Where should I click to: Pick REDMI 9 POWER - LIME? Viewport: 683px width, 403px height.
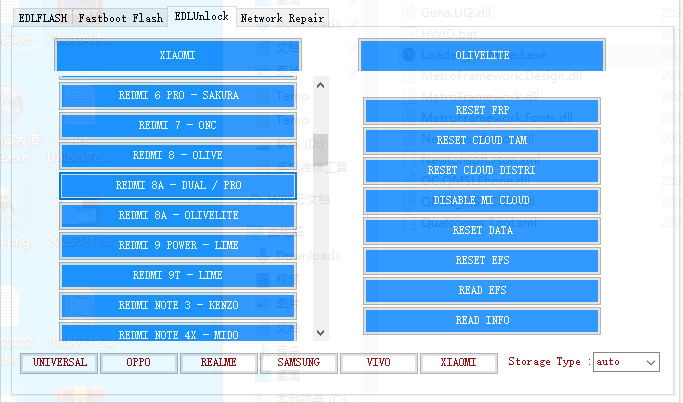tap(178, 245)
